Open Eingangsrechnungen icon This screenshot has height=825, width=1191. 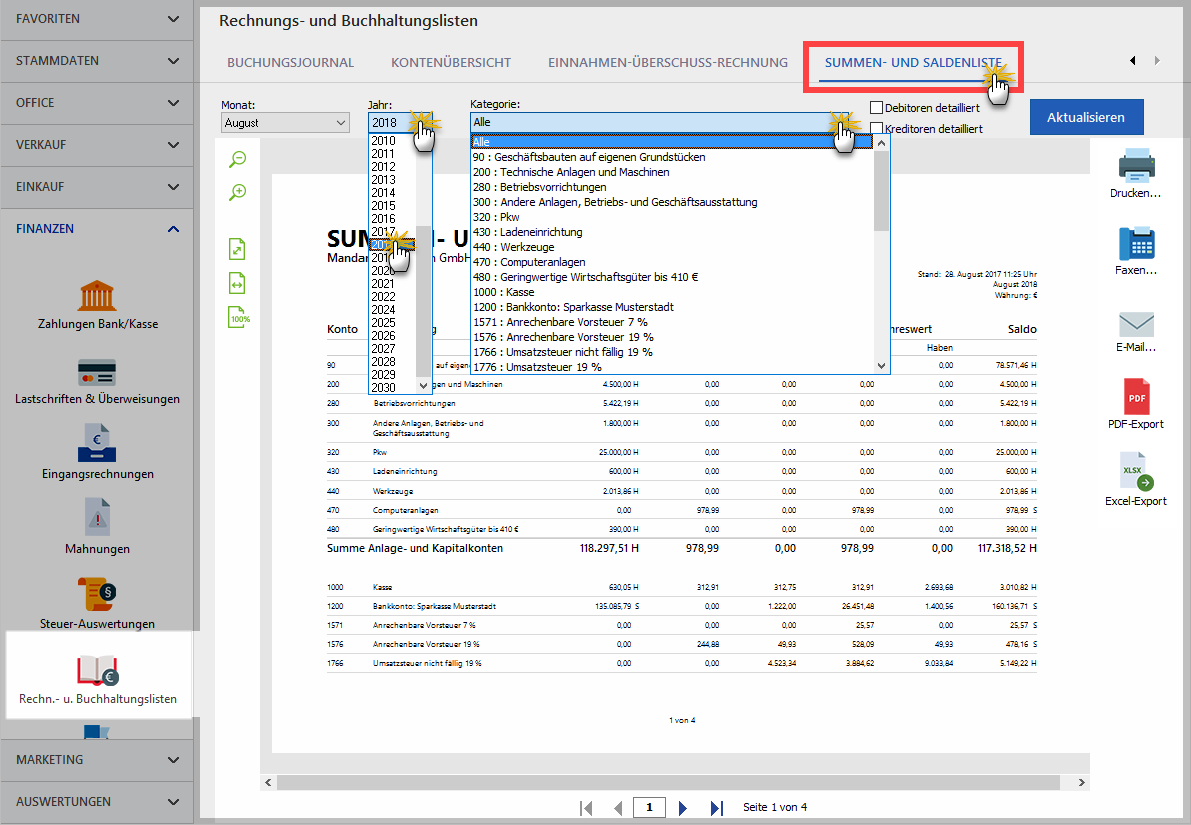click(97, 443)
